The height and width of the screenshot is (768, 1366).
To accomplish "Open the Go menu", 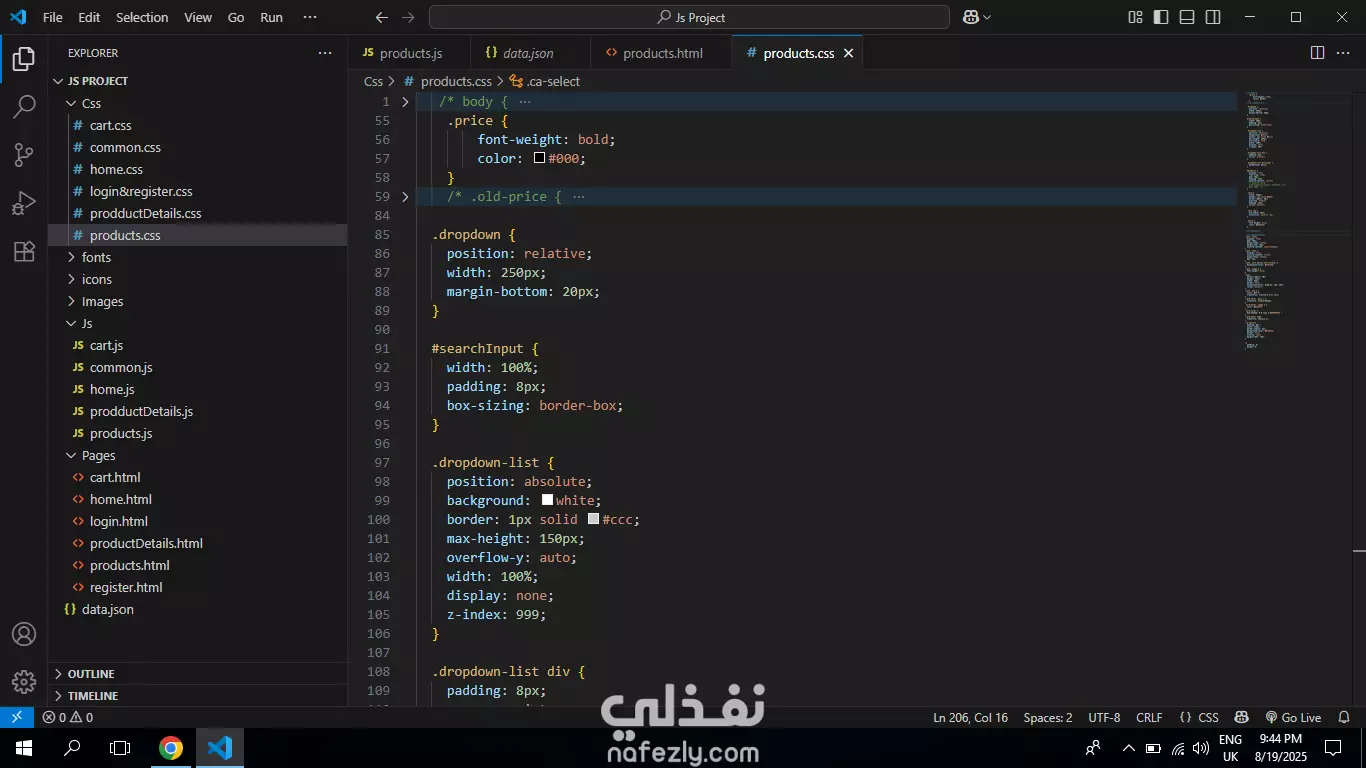I will pos(236,17).
